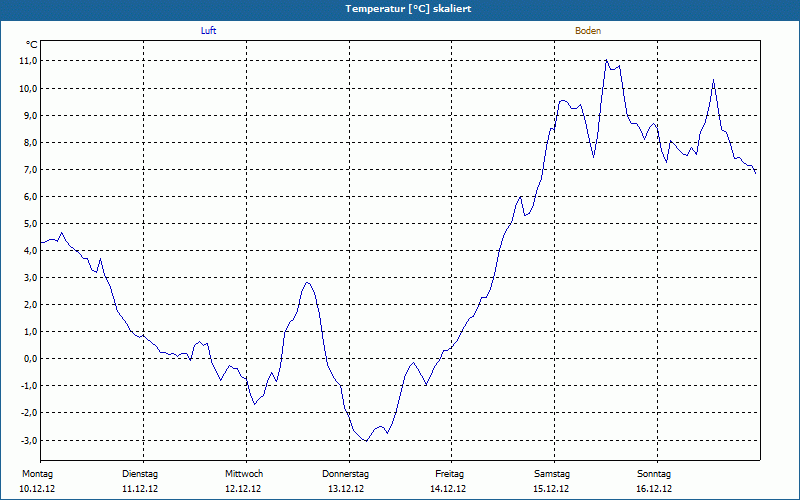Click the curve's 2.8 °C peak on Mittwoch

pos(307,282)
